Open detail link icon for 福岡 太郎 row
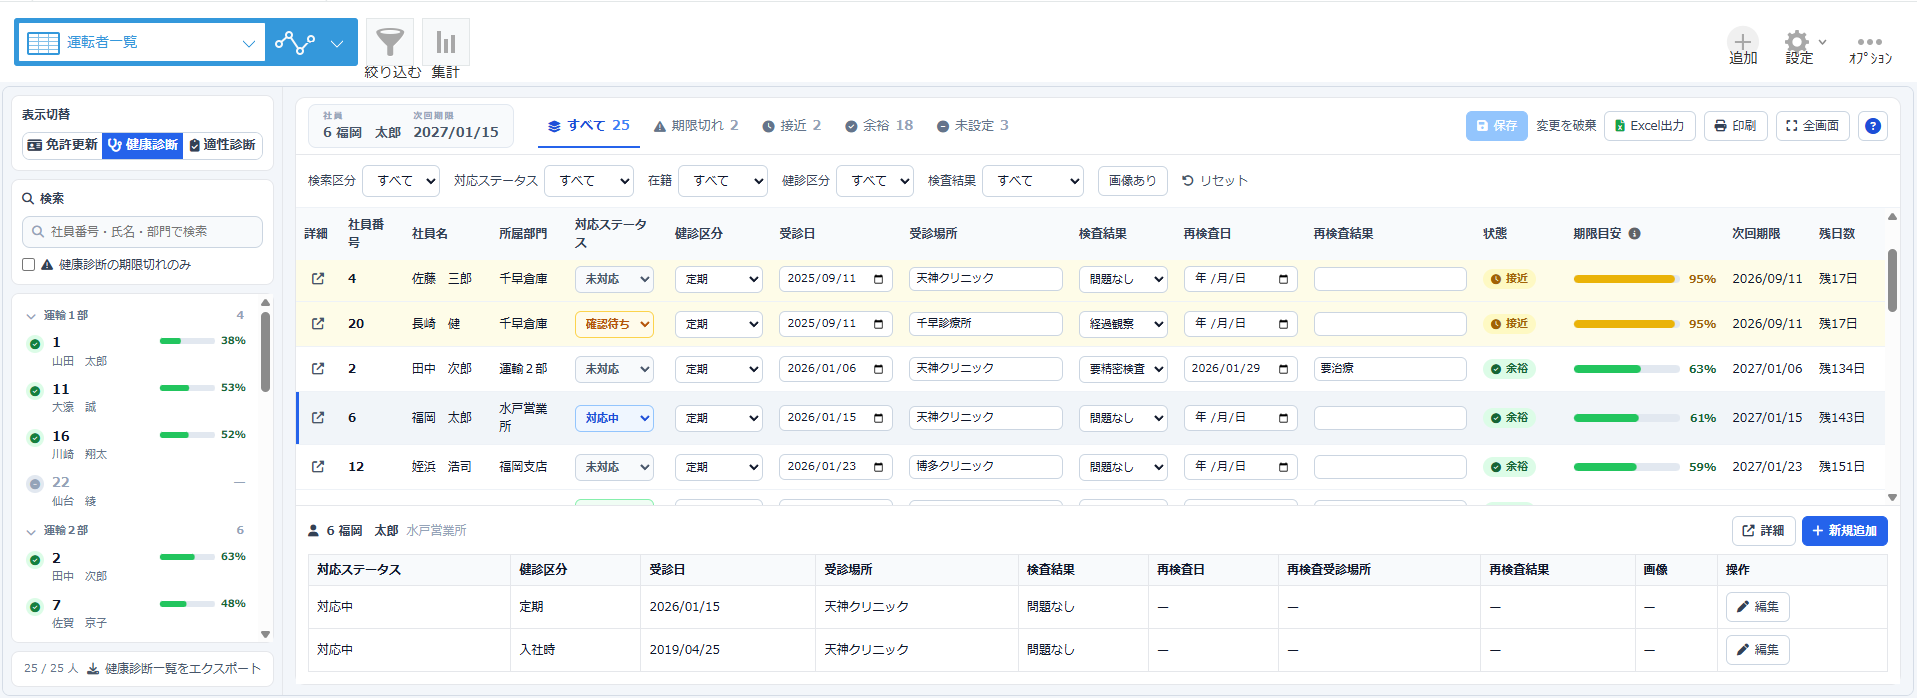Image resolution: width=1917 pixels, height=698 pixels. (318, 418)
